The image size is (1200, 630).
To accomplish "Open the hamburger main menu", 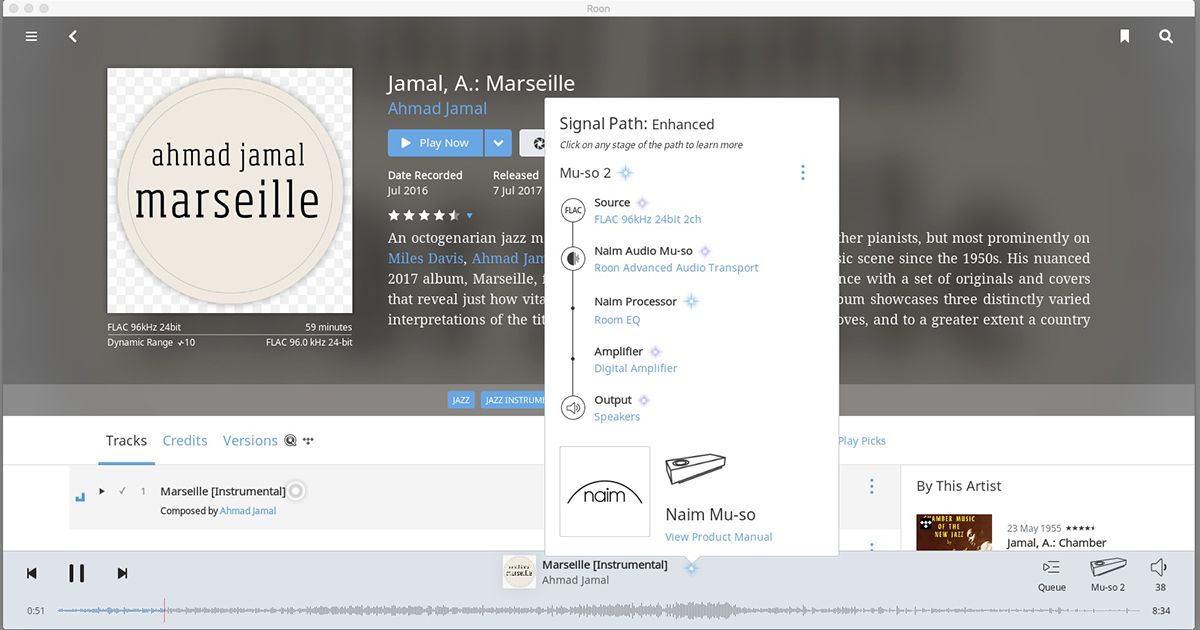I will [x=31, y=36].
